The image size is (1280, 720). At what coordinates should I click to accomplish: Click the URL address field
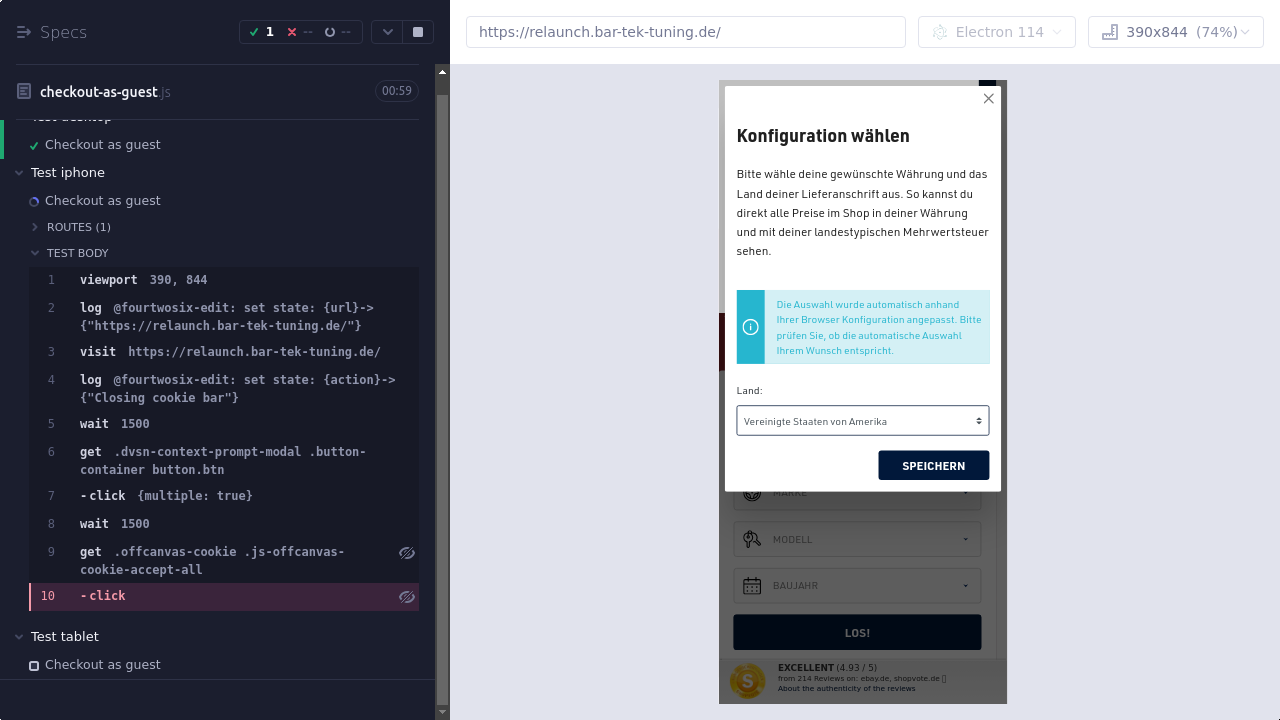[x=685, y=32]
